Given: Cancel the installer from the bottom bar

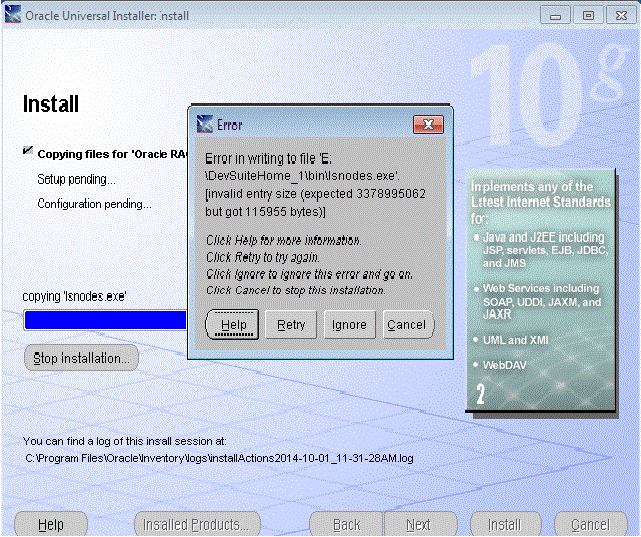Looking at the screenshot, I should coord(589,525).
